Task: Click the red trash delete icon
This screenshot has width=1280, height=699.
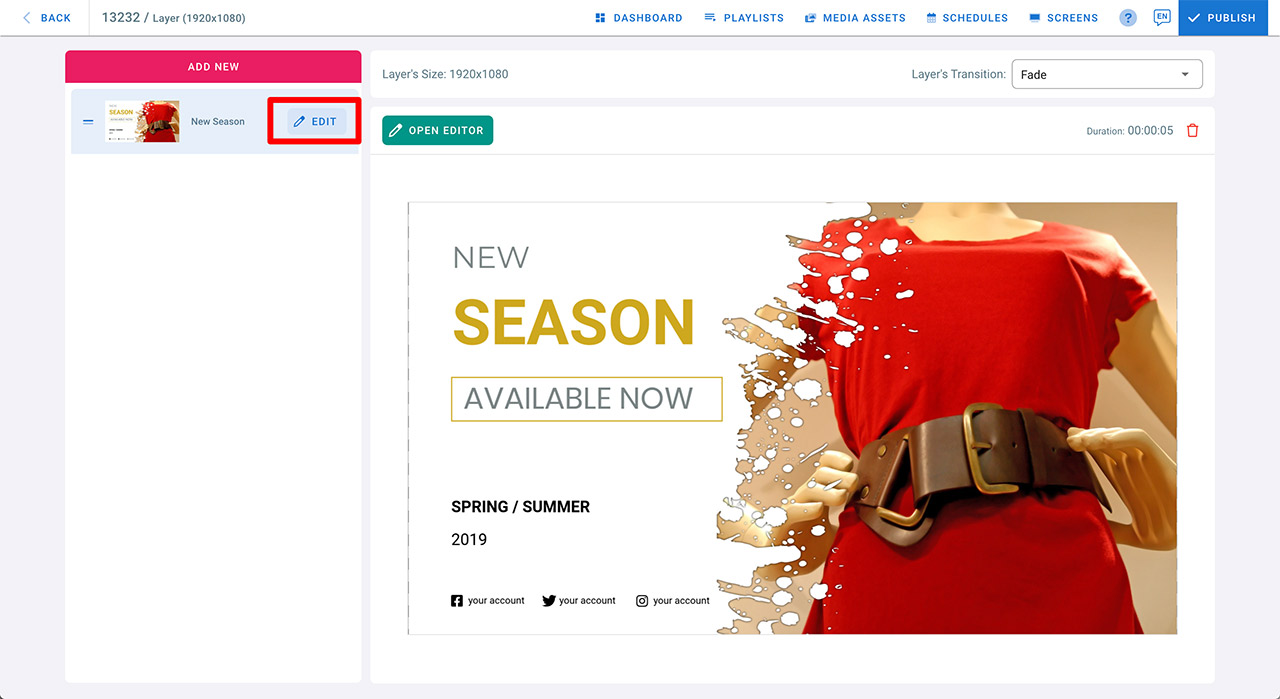Action: [x=1192, y=131]
